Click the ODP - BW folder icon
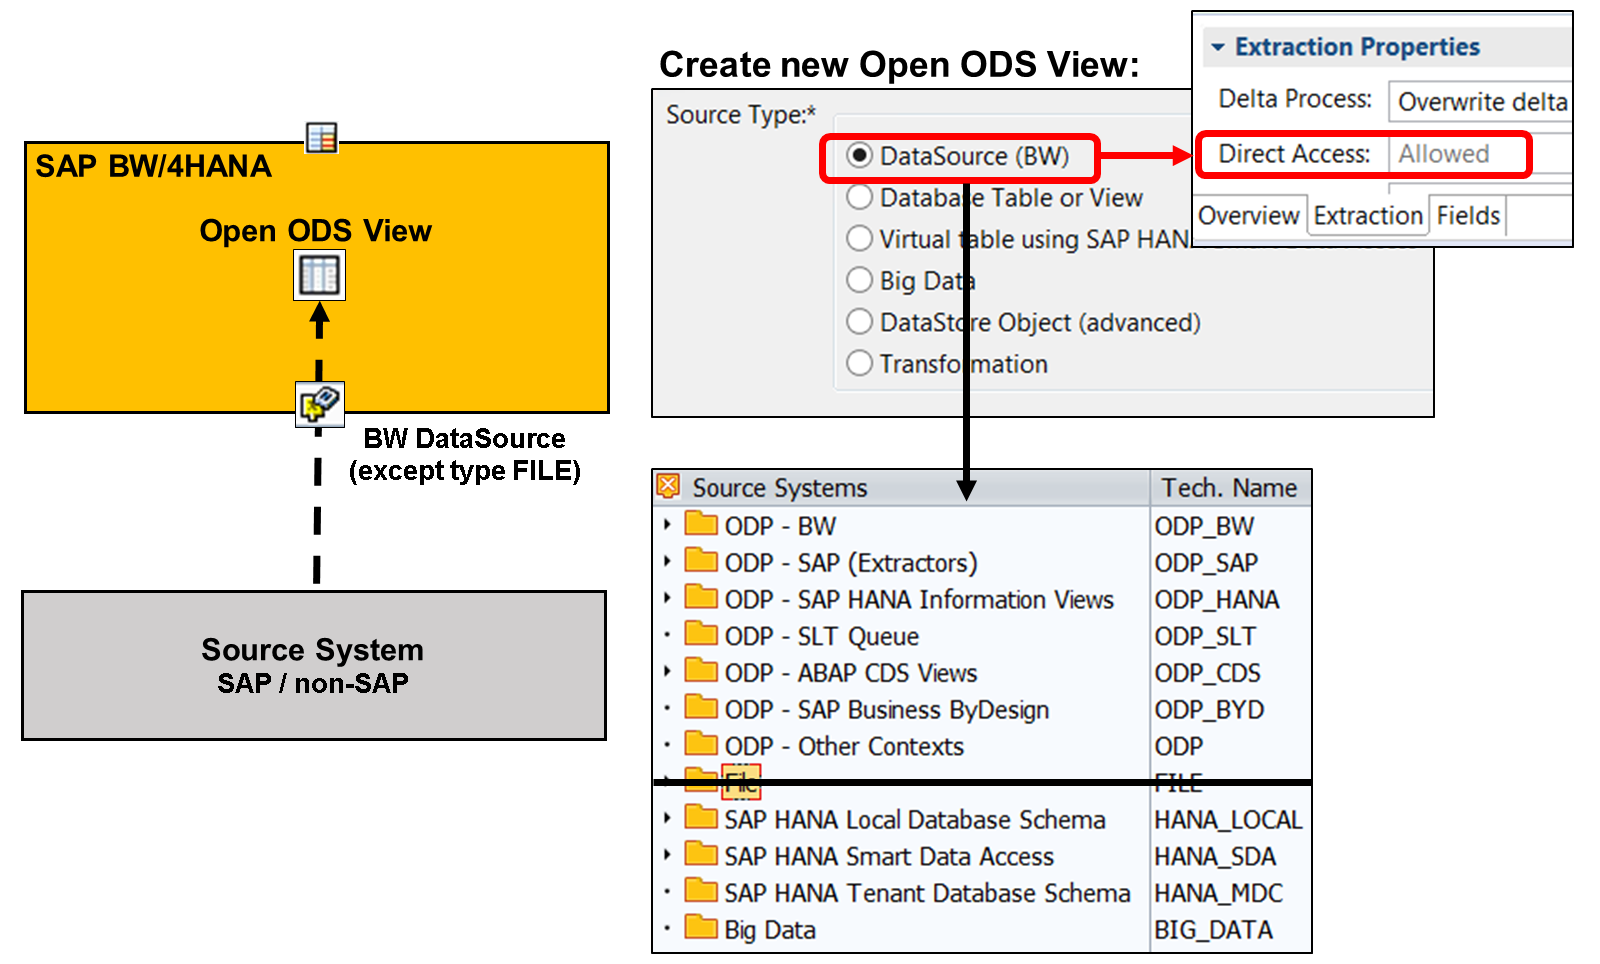The width and height of the screenshot is (1600, 964). (x=701, y=523)
